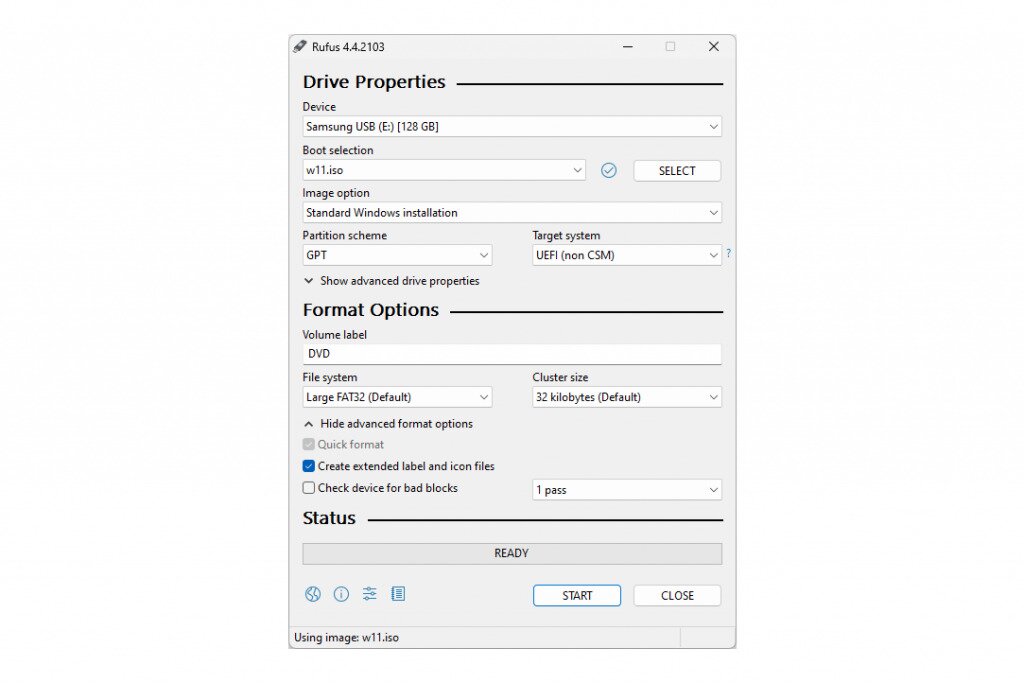Open application settings sliders icon
Screen dimensions: 1024x683
pos(370,594)
